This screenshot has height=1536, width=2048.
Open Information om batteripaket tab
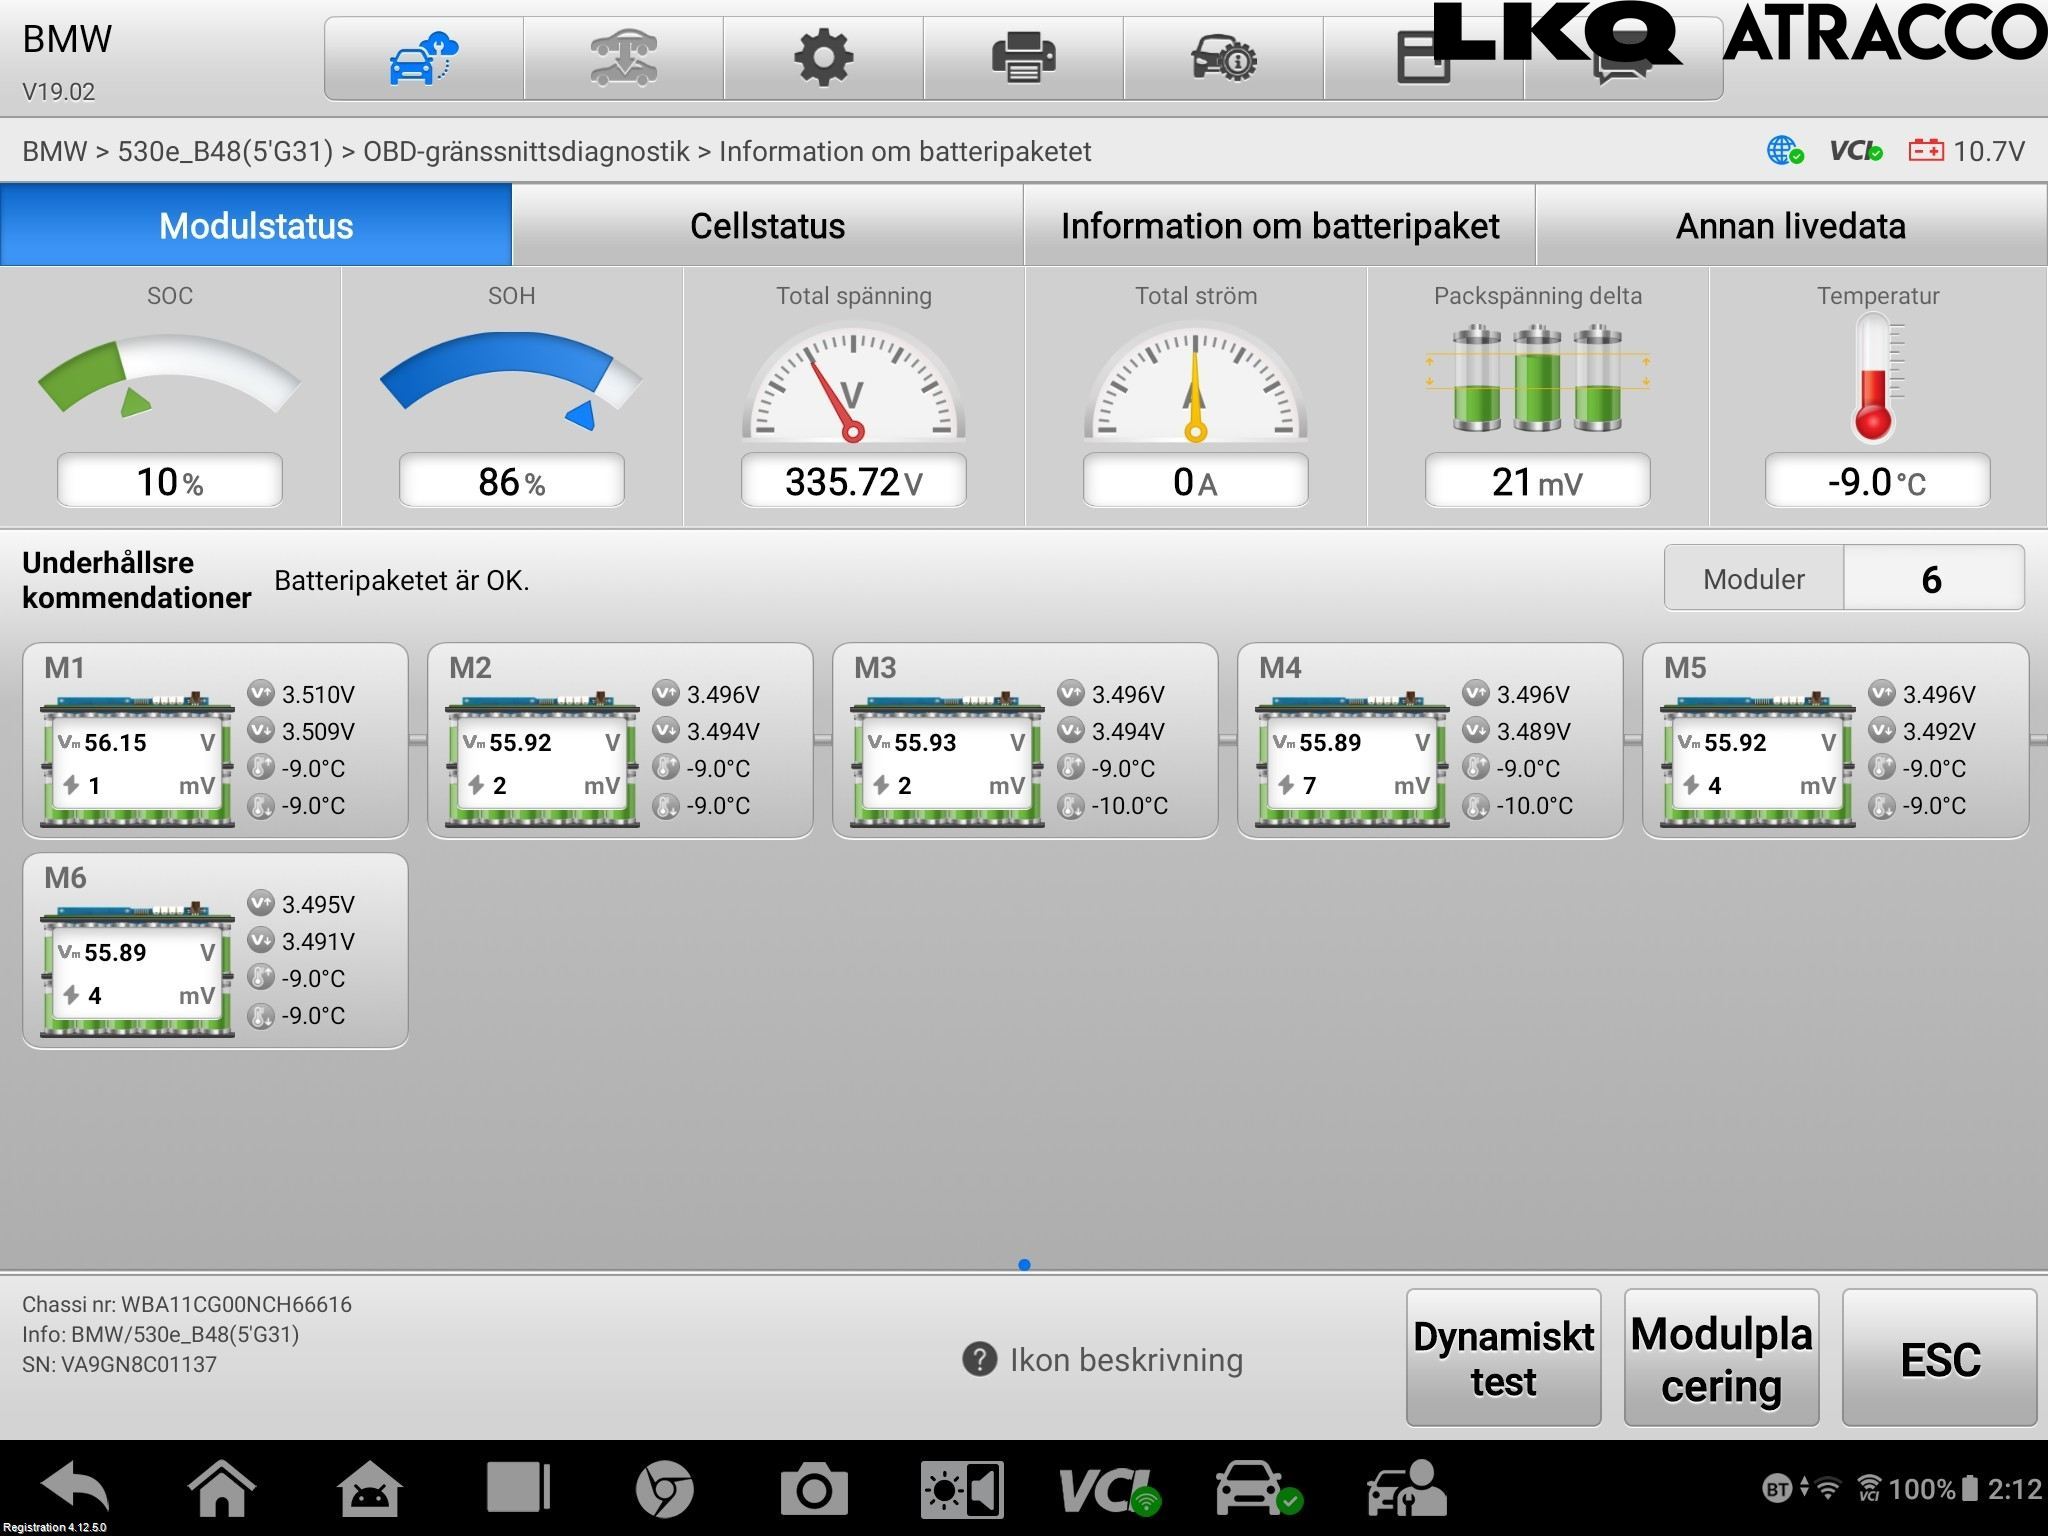tap(1279, 226)
